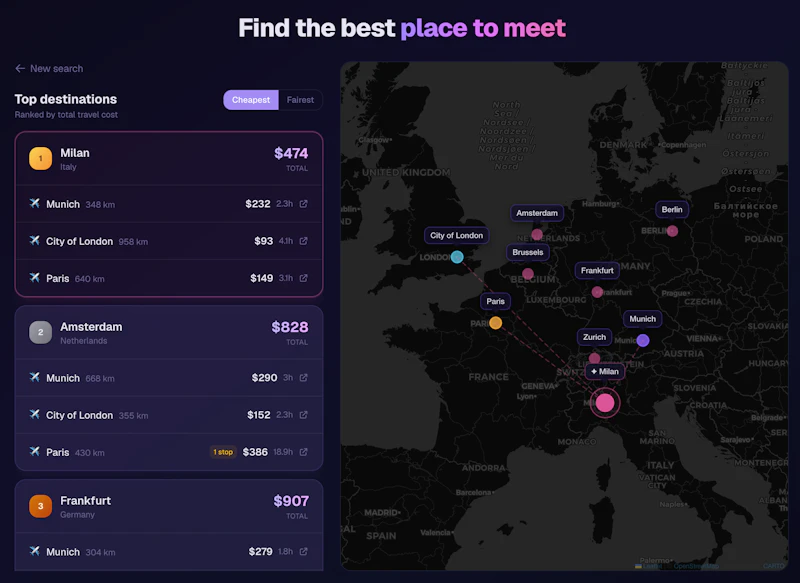Click the Top destinations heading
This screenshot has height=583, width=800.
tap(66, 99)
